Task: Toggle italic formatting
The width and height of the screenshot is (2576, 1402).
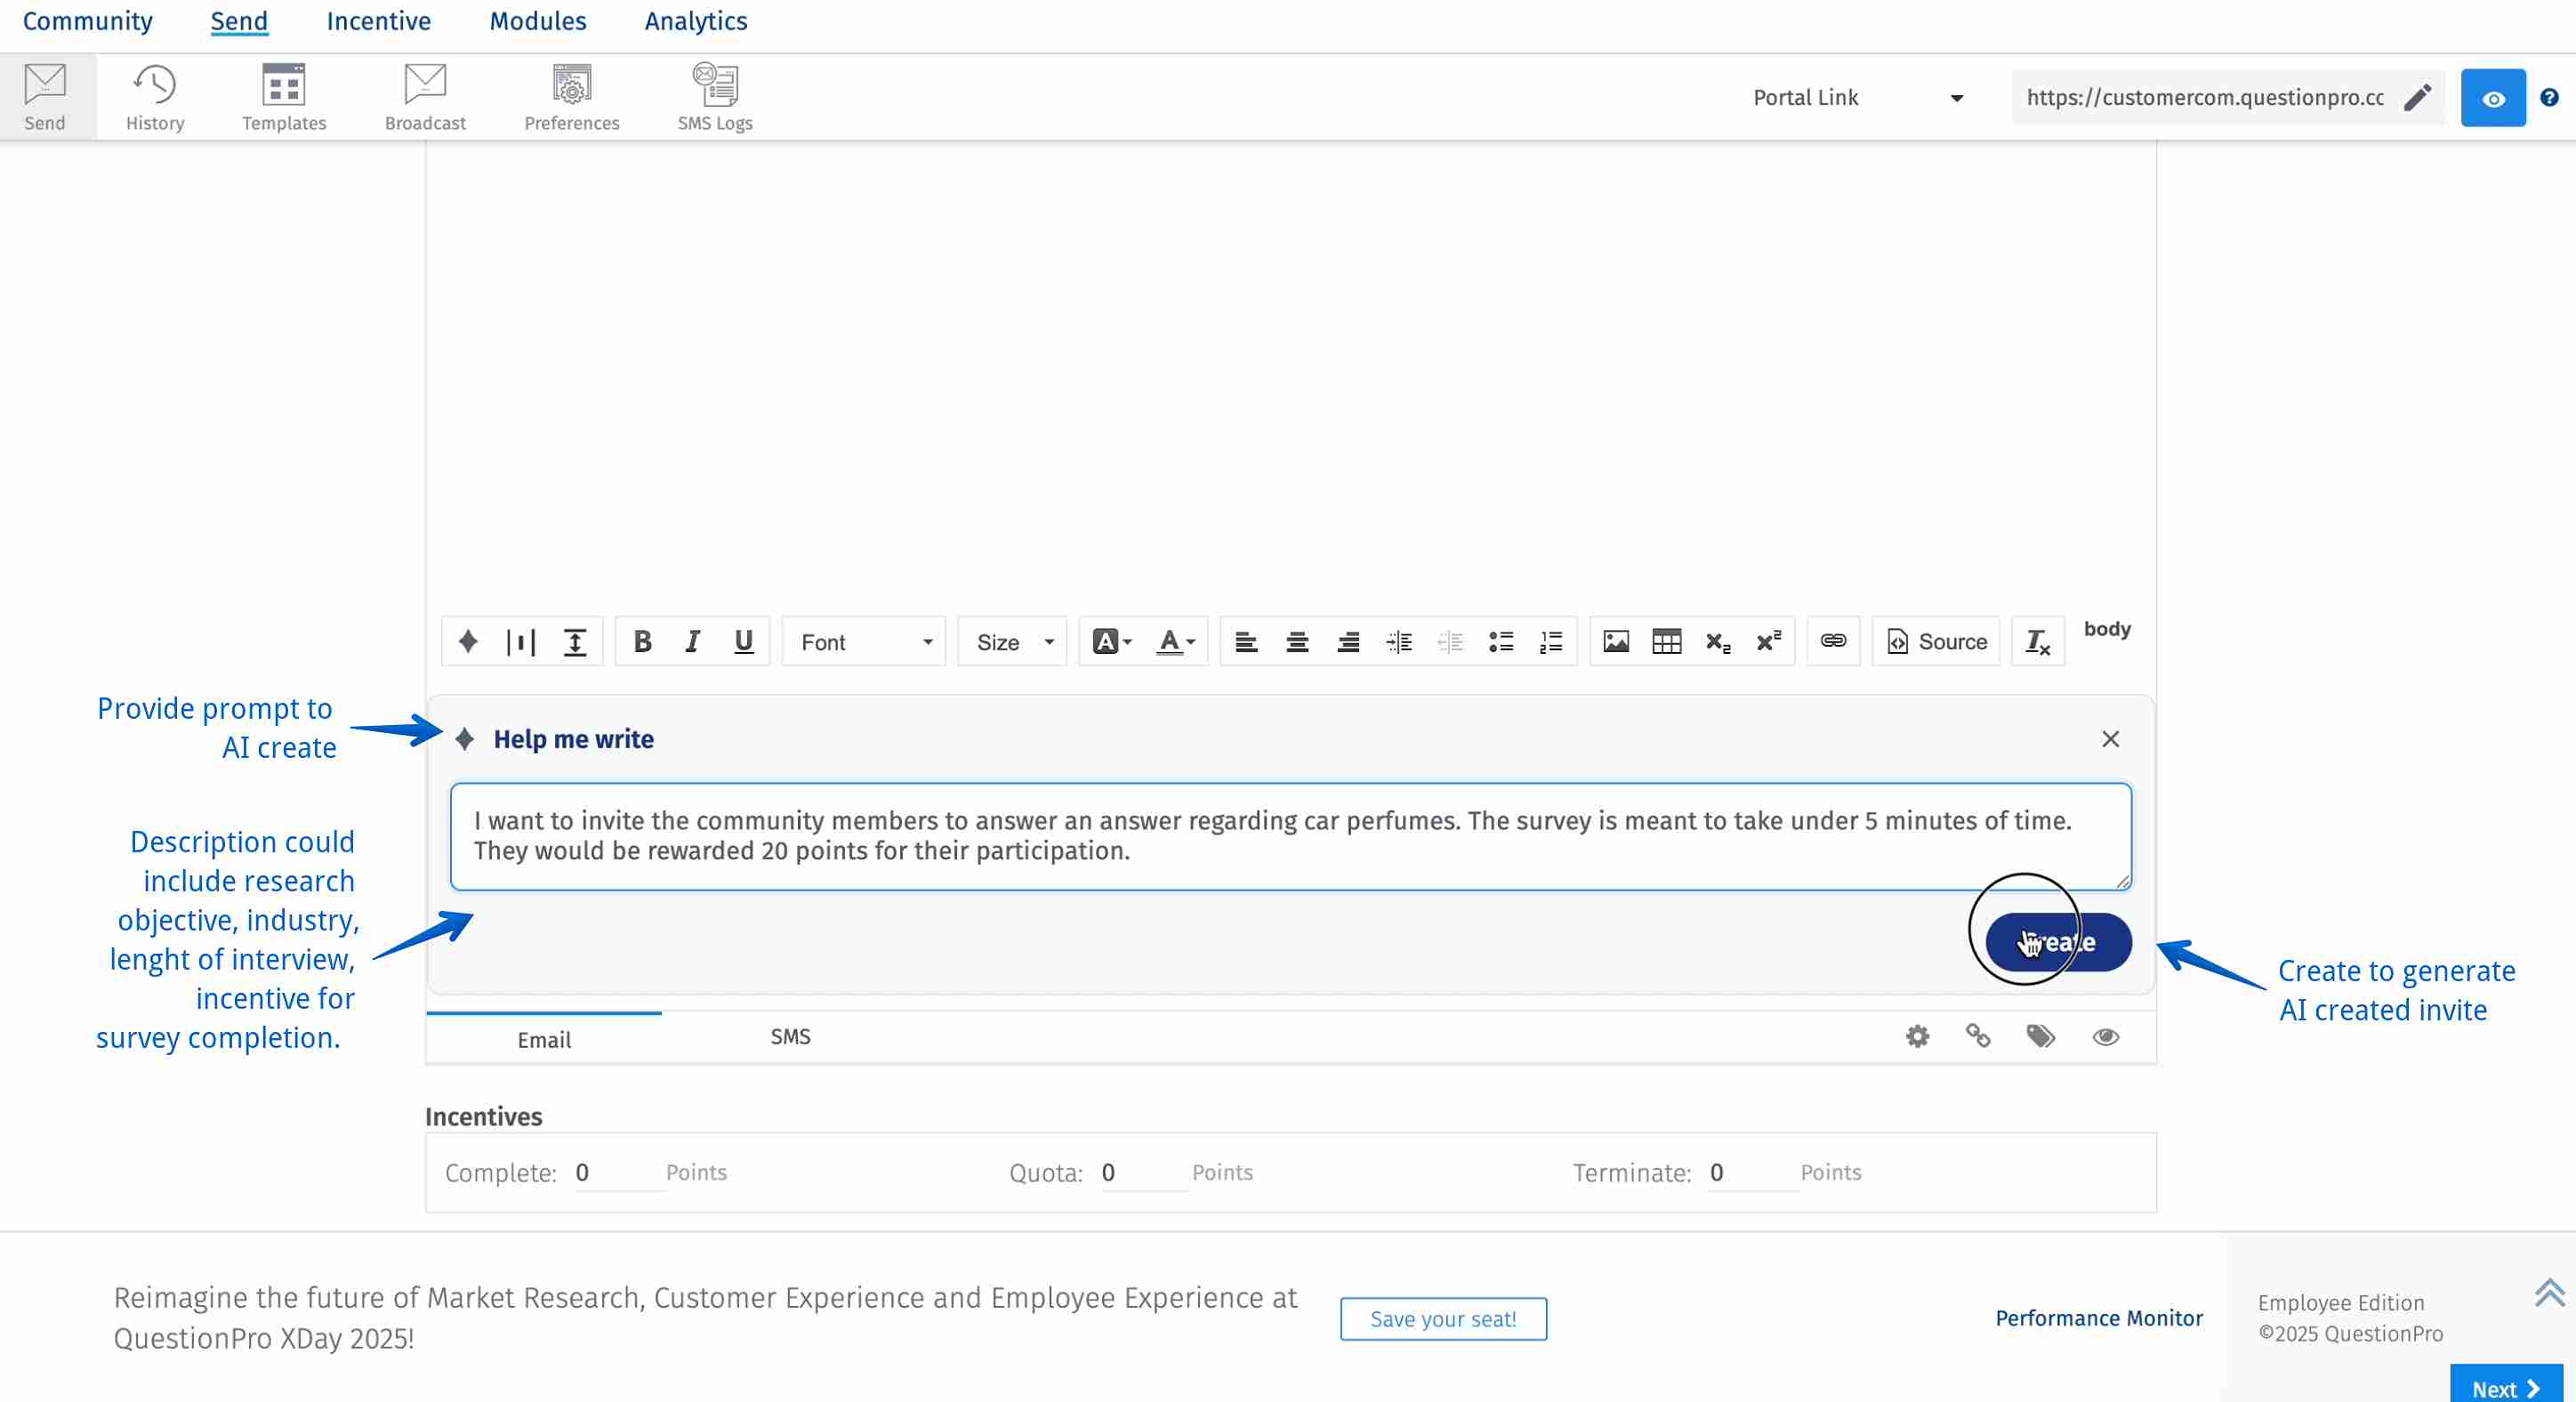Action: coord(692,641)
